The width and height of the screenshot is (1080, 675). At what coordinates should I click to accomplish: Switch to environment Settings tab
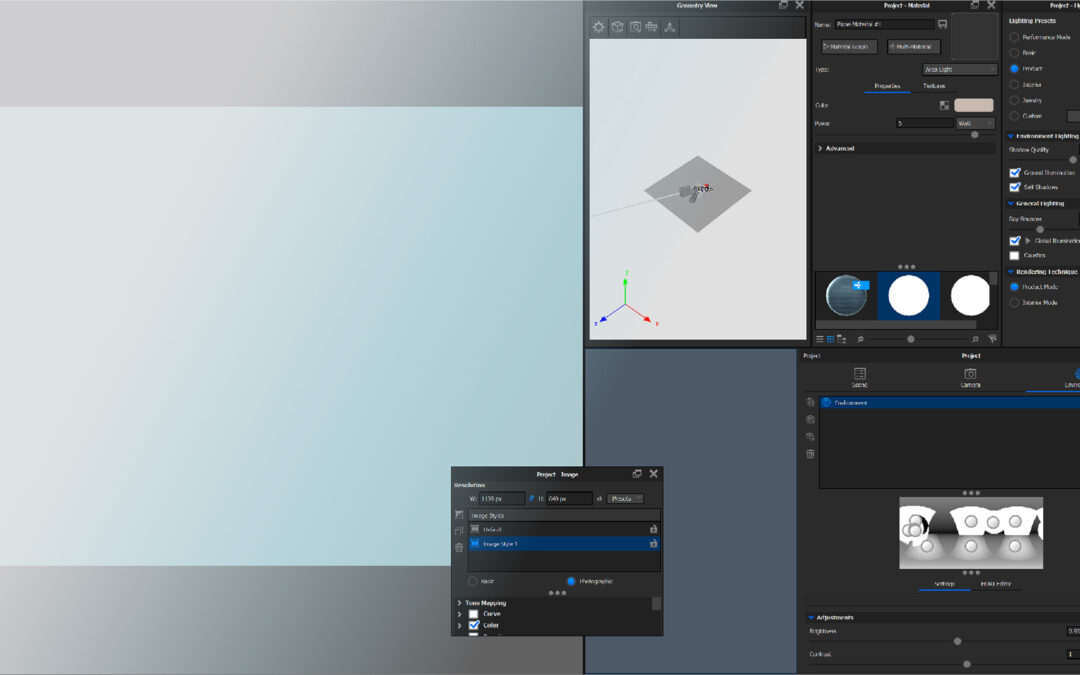[x=944, y=584]
